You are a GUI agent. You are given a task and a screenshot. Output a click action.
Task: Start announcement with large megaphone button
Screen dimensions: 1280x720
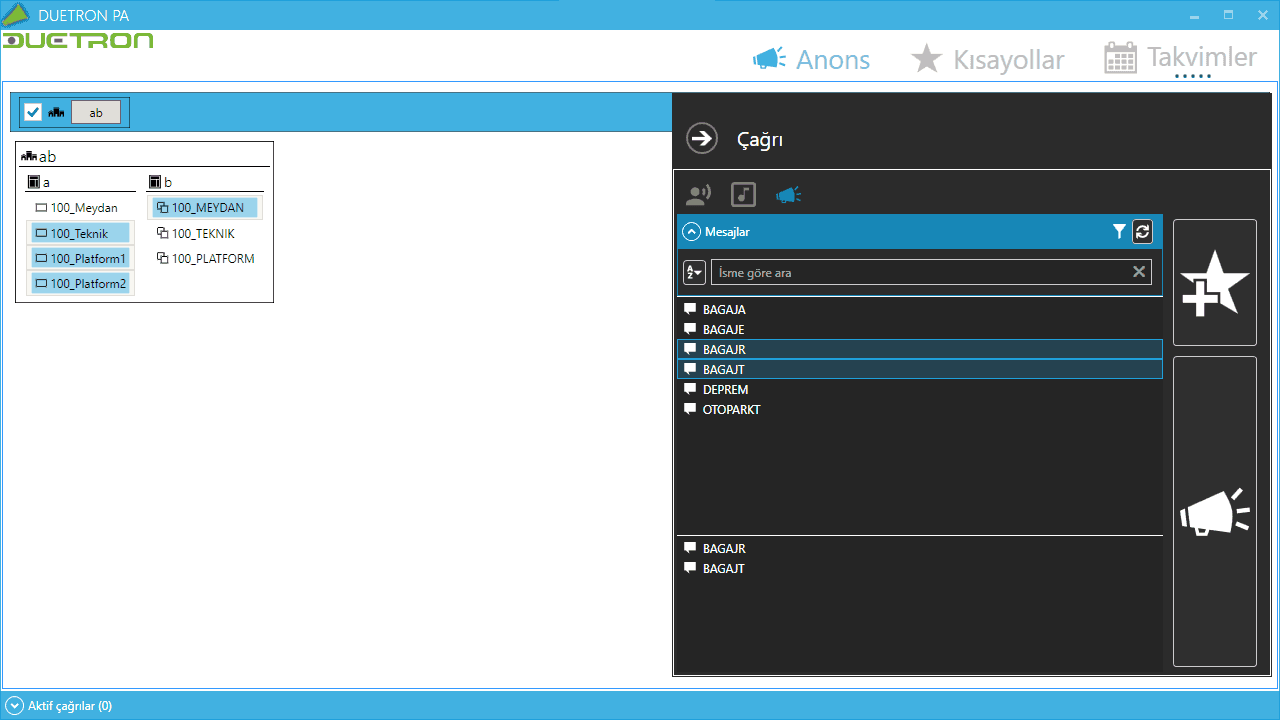(x=1214, y=512)
